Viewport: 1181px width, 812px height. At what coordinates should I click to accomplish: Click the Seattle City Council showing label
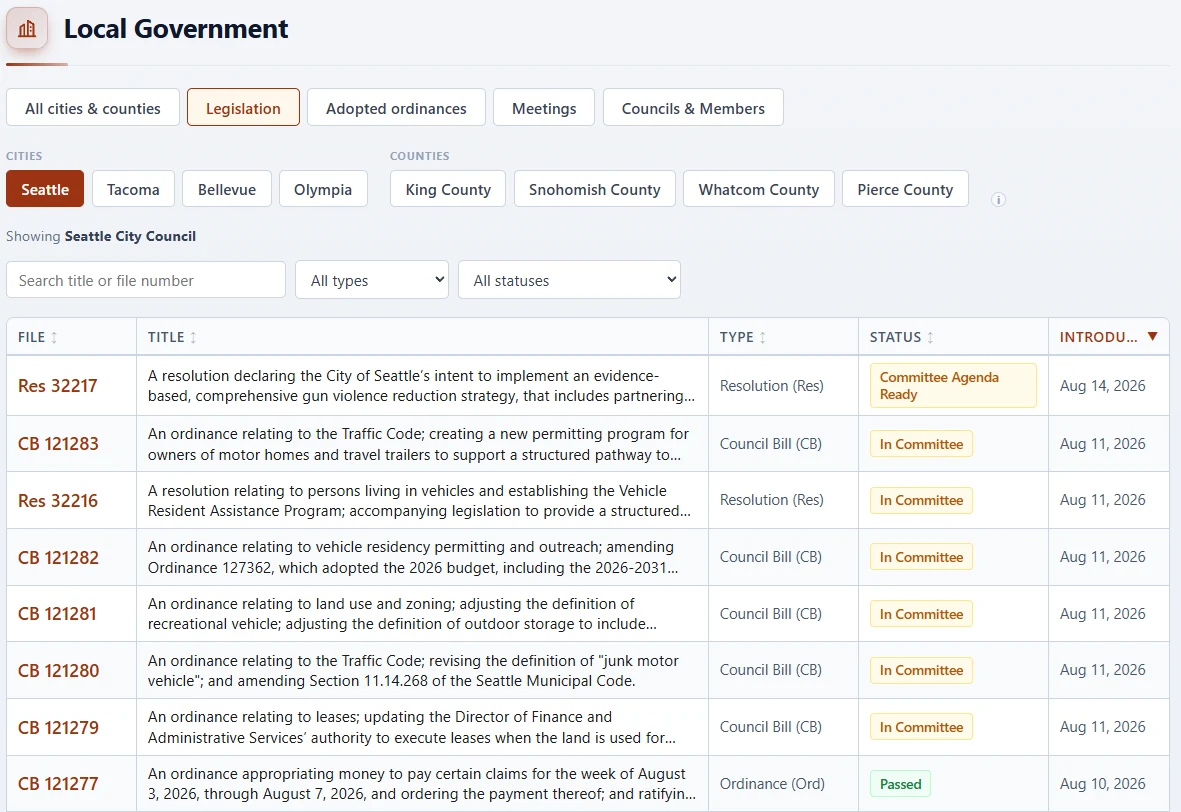pos(130,236)
